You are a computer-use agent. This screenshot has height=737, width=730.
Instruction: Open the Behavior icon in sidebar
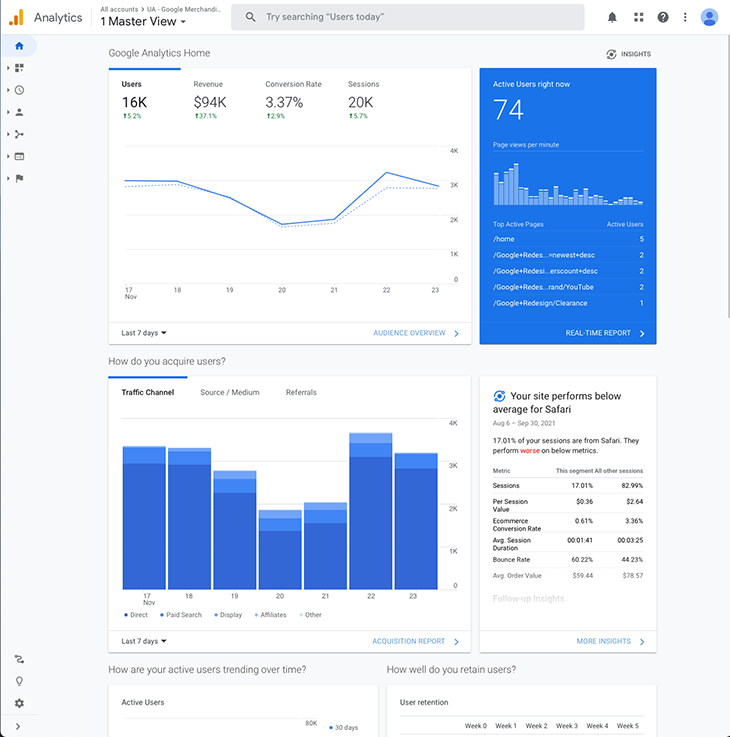point(19,157)
